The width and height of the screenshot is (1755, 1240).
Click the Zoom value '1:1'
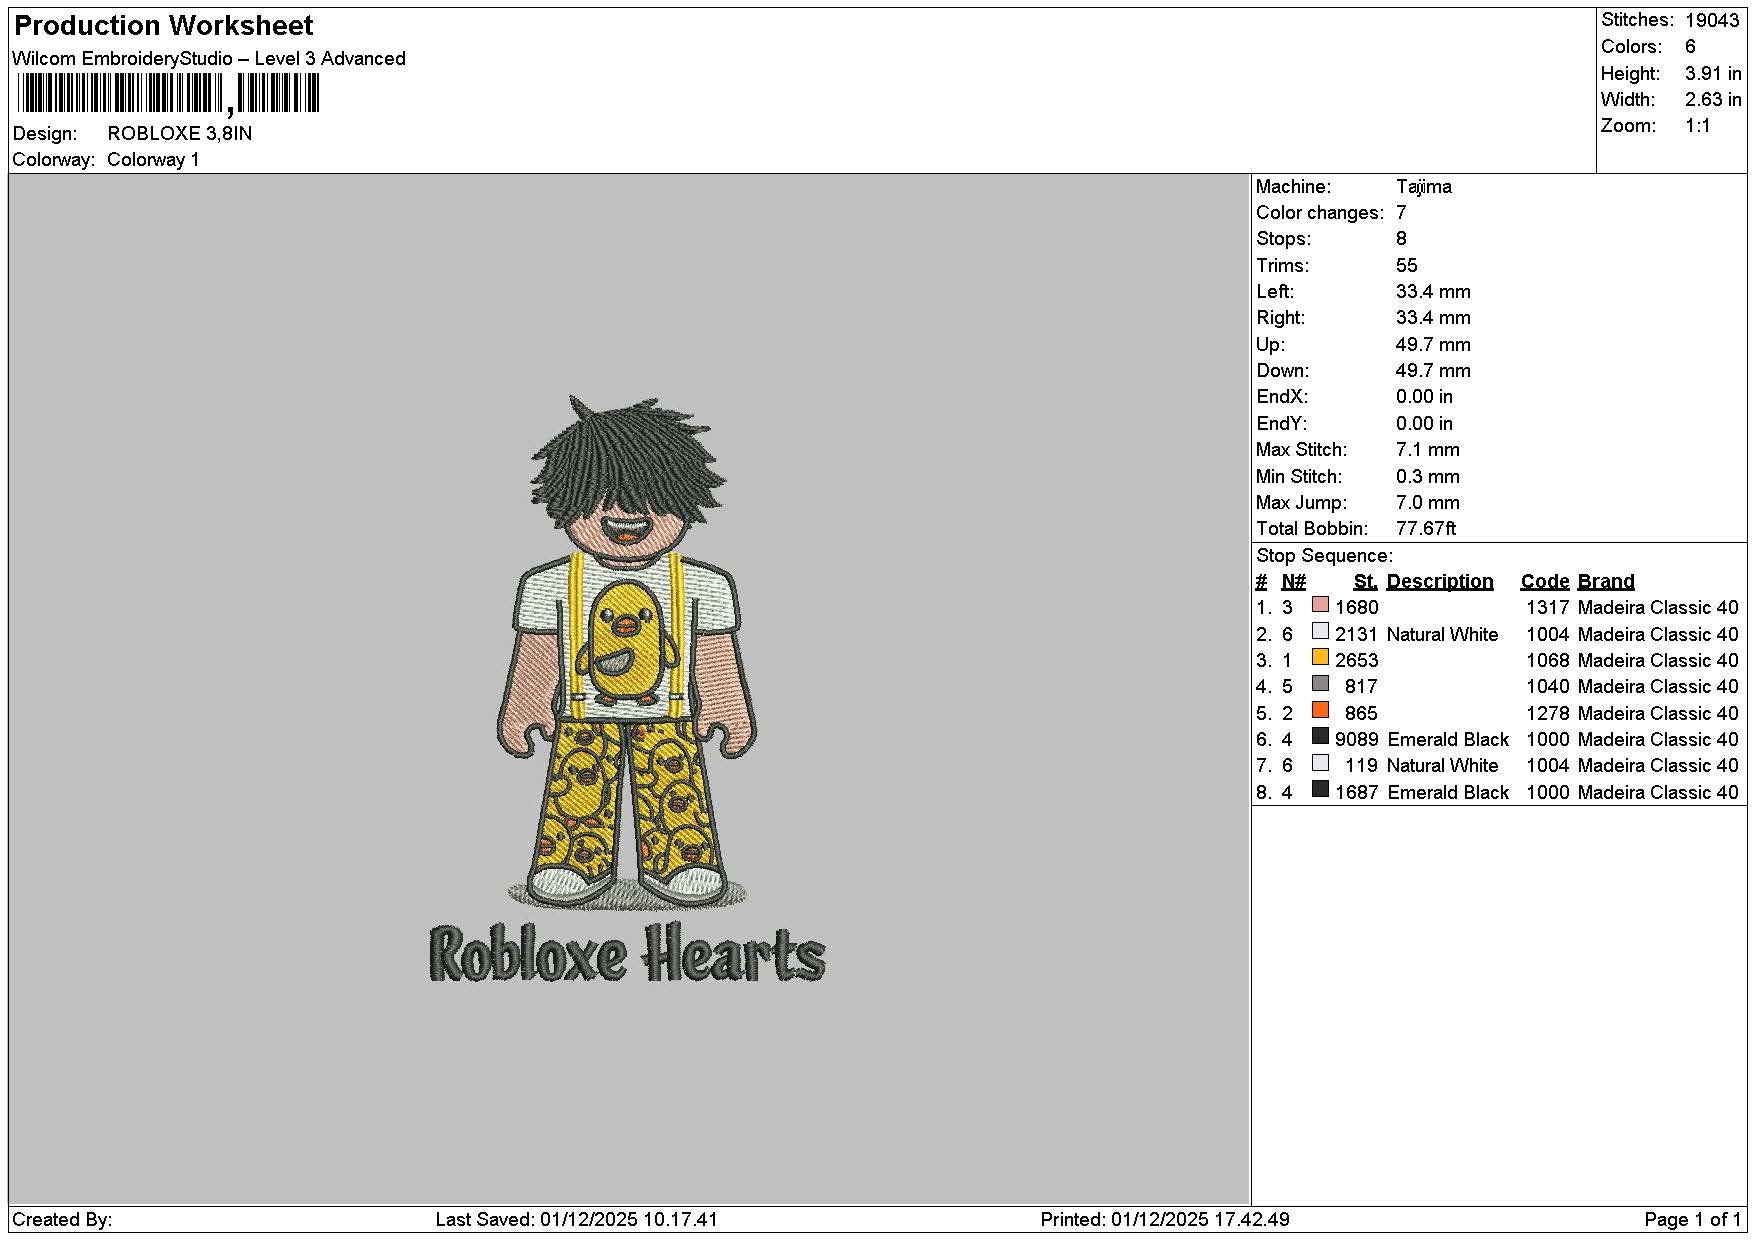(1698, 126)
